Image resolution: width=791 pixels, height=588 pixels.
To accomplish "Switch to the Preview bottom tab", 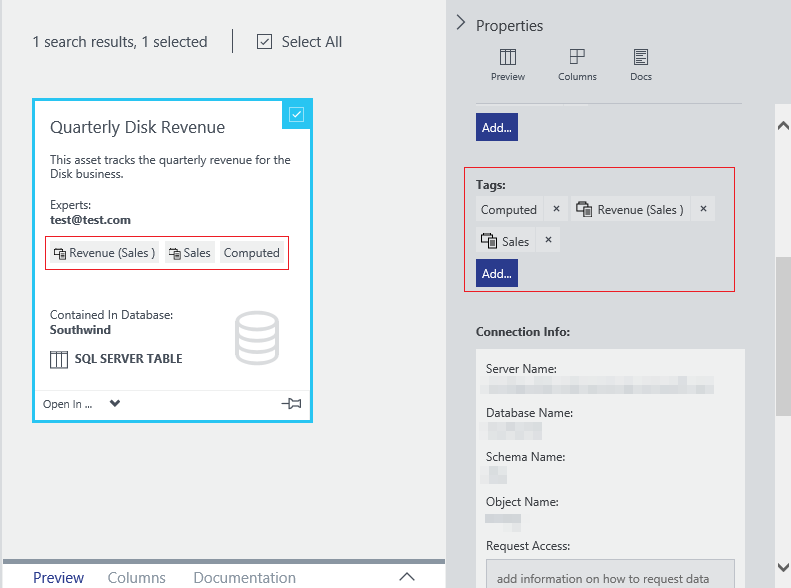I will coord(59,577).
